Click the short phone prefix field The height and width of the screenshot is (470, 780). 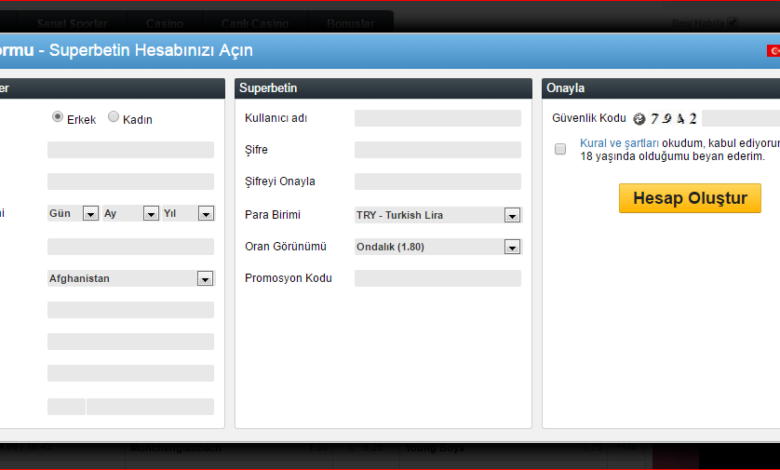click(66, 406)
